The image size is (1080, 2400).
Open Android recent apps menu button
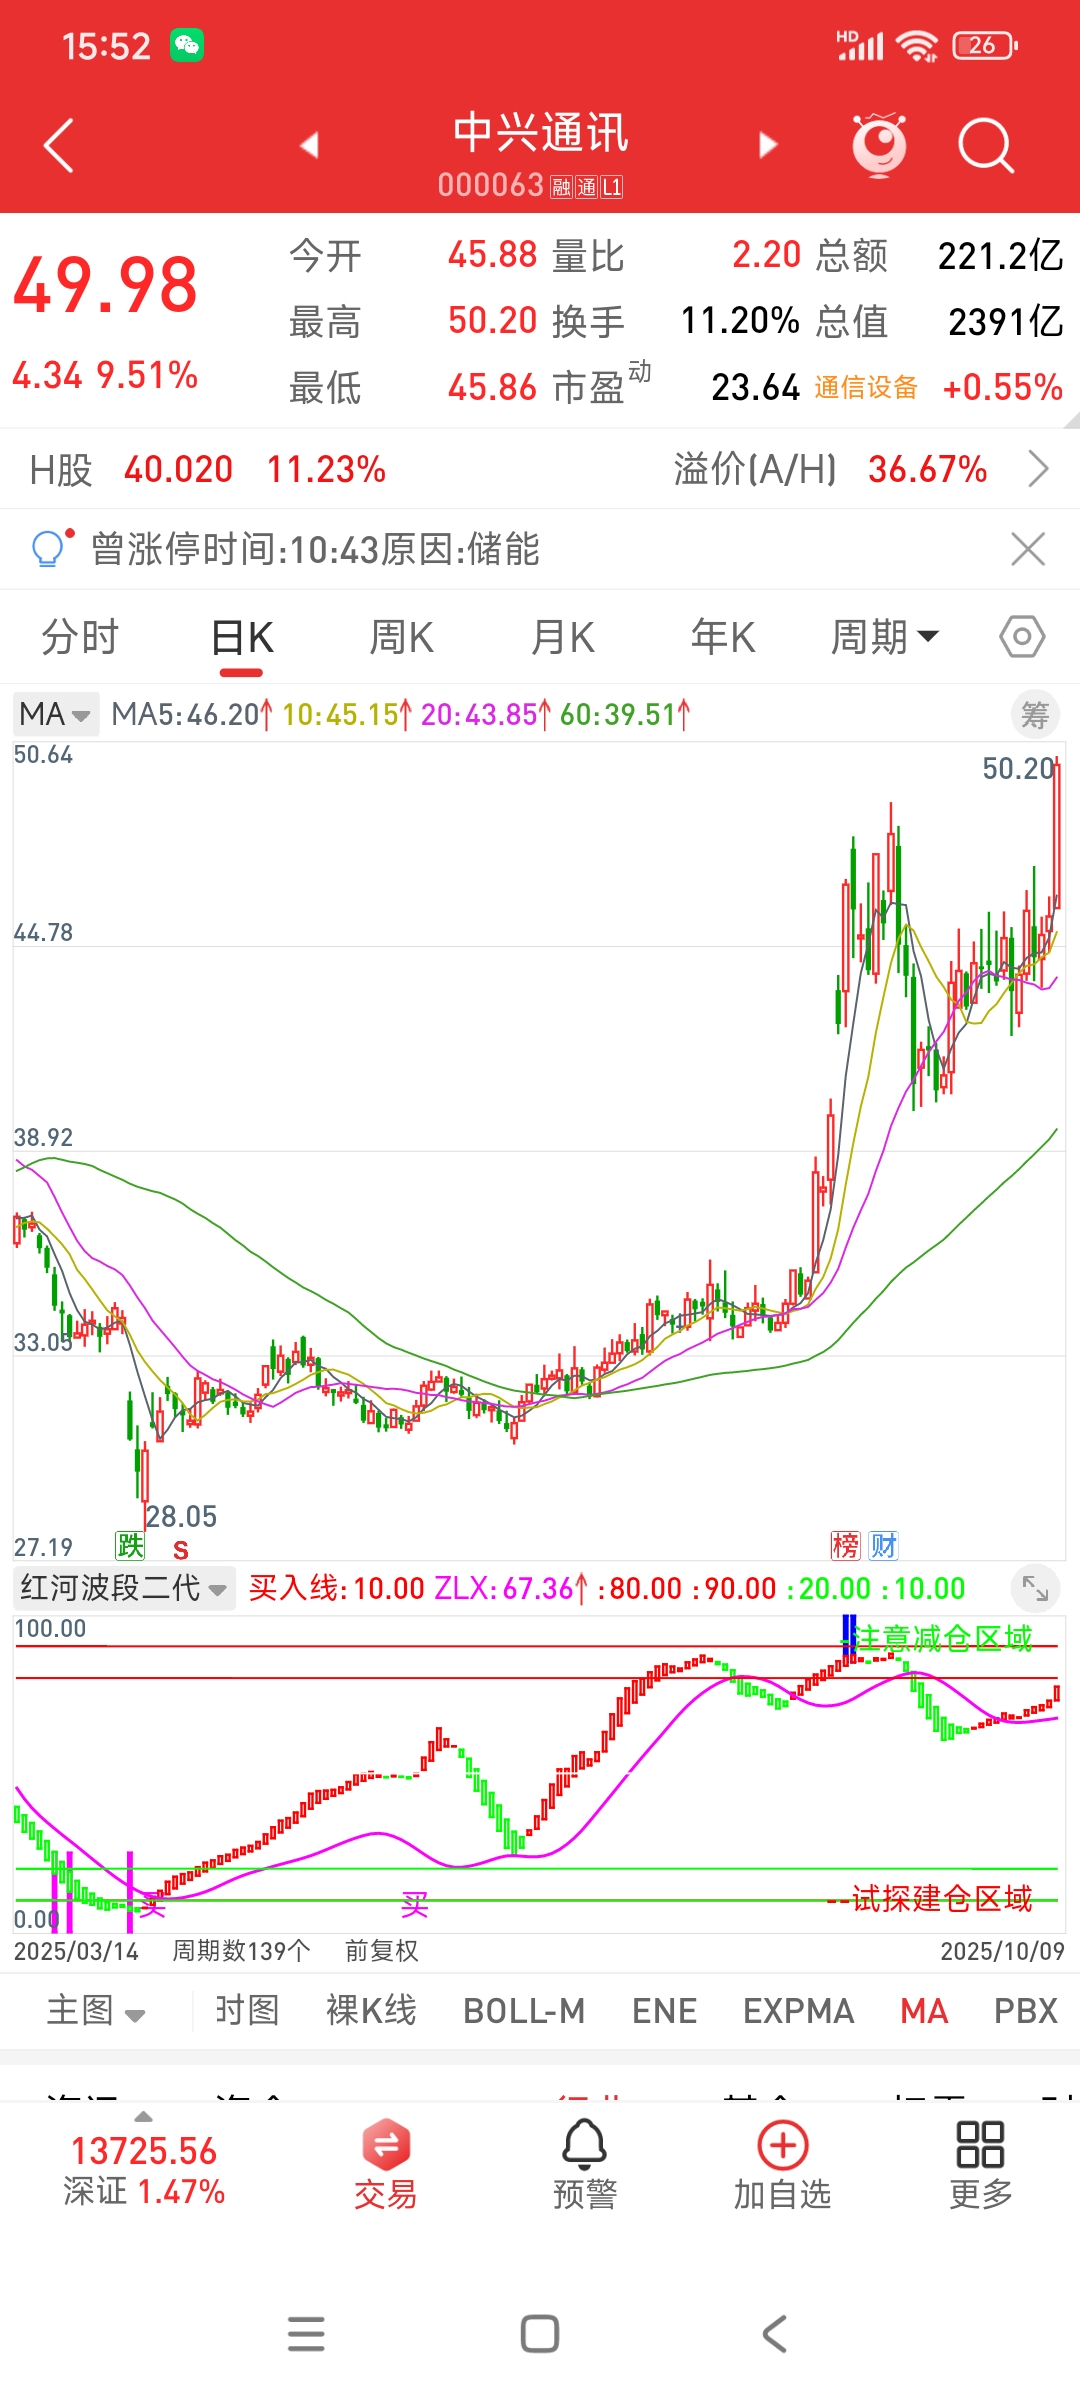pos(306,2334)
